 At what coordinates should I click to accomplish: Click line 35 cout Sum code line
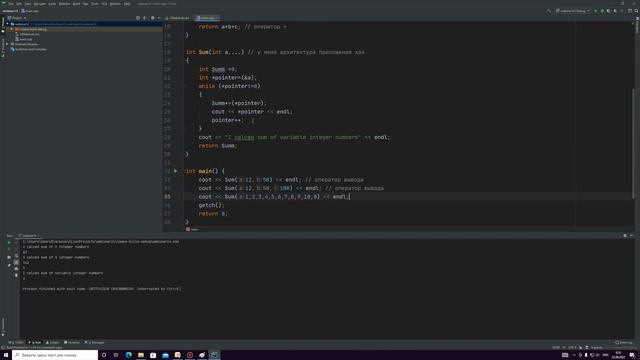coord(274,197)
